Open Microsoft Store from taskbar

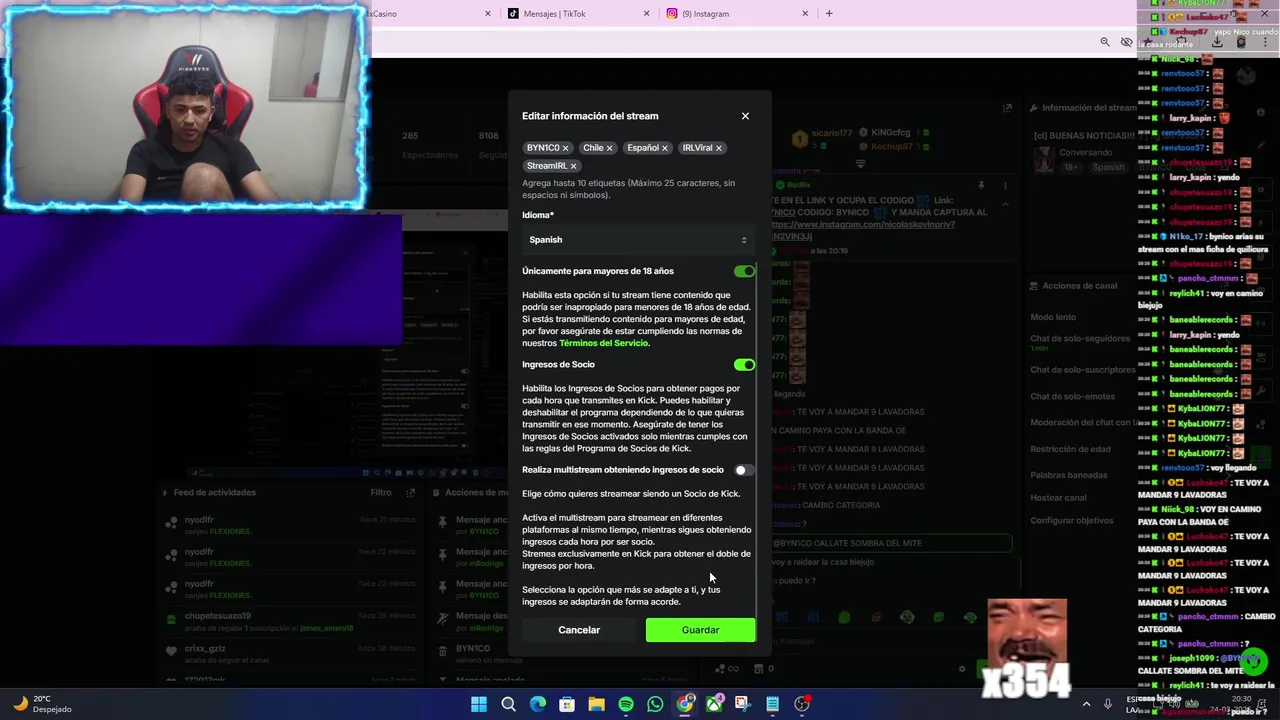(x=567, y=704)
